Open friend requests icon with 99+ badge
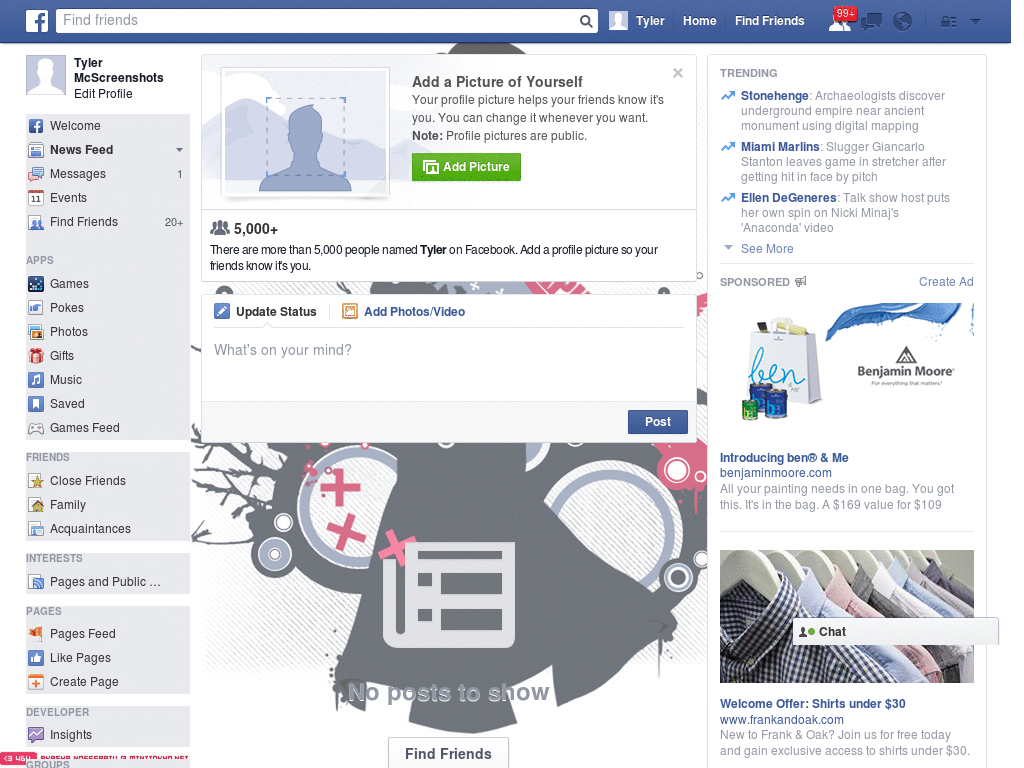The image size is (1024, 768). (840, 21)
